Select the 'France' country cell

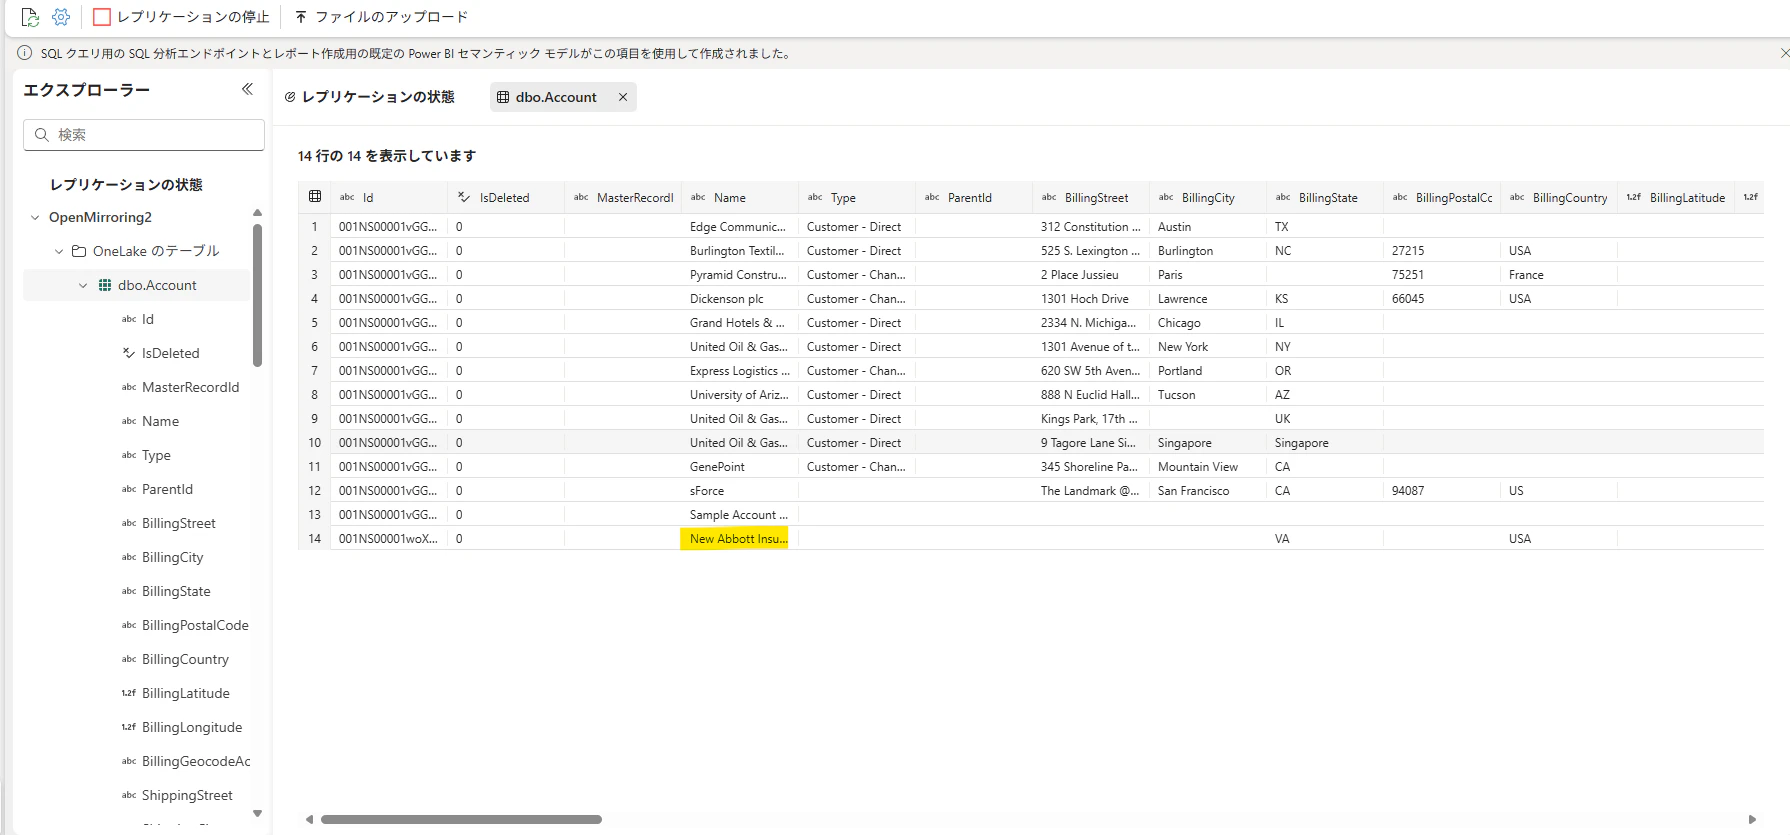1559,275
